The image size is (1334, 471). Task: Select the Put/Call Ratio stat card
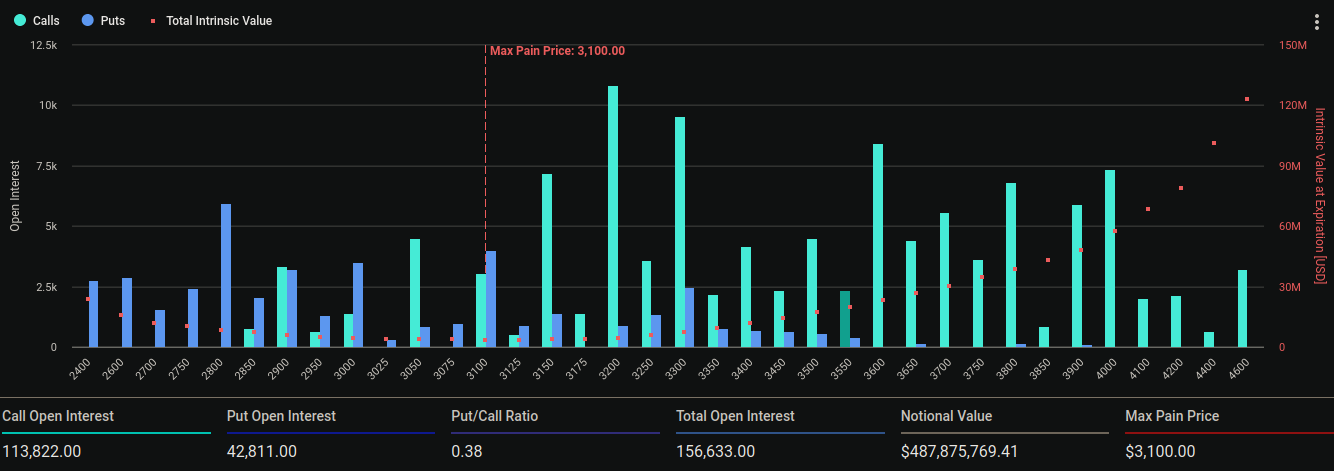555,433
